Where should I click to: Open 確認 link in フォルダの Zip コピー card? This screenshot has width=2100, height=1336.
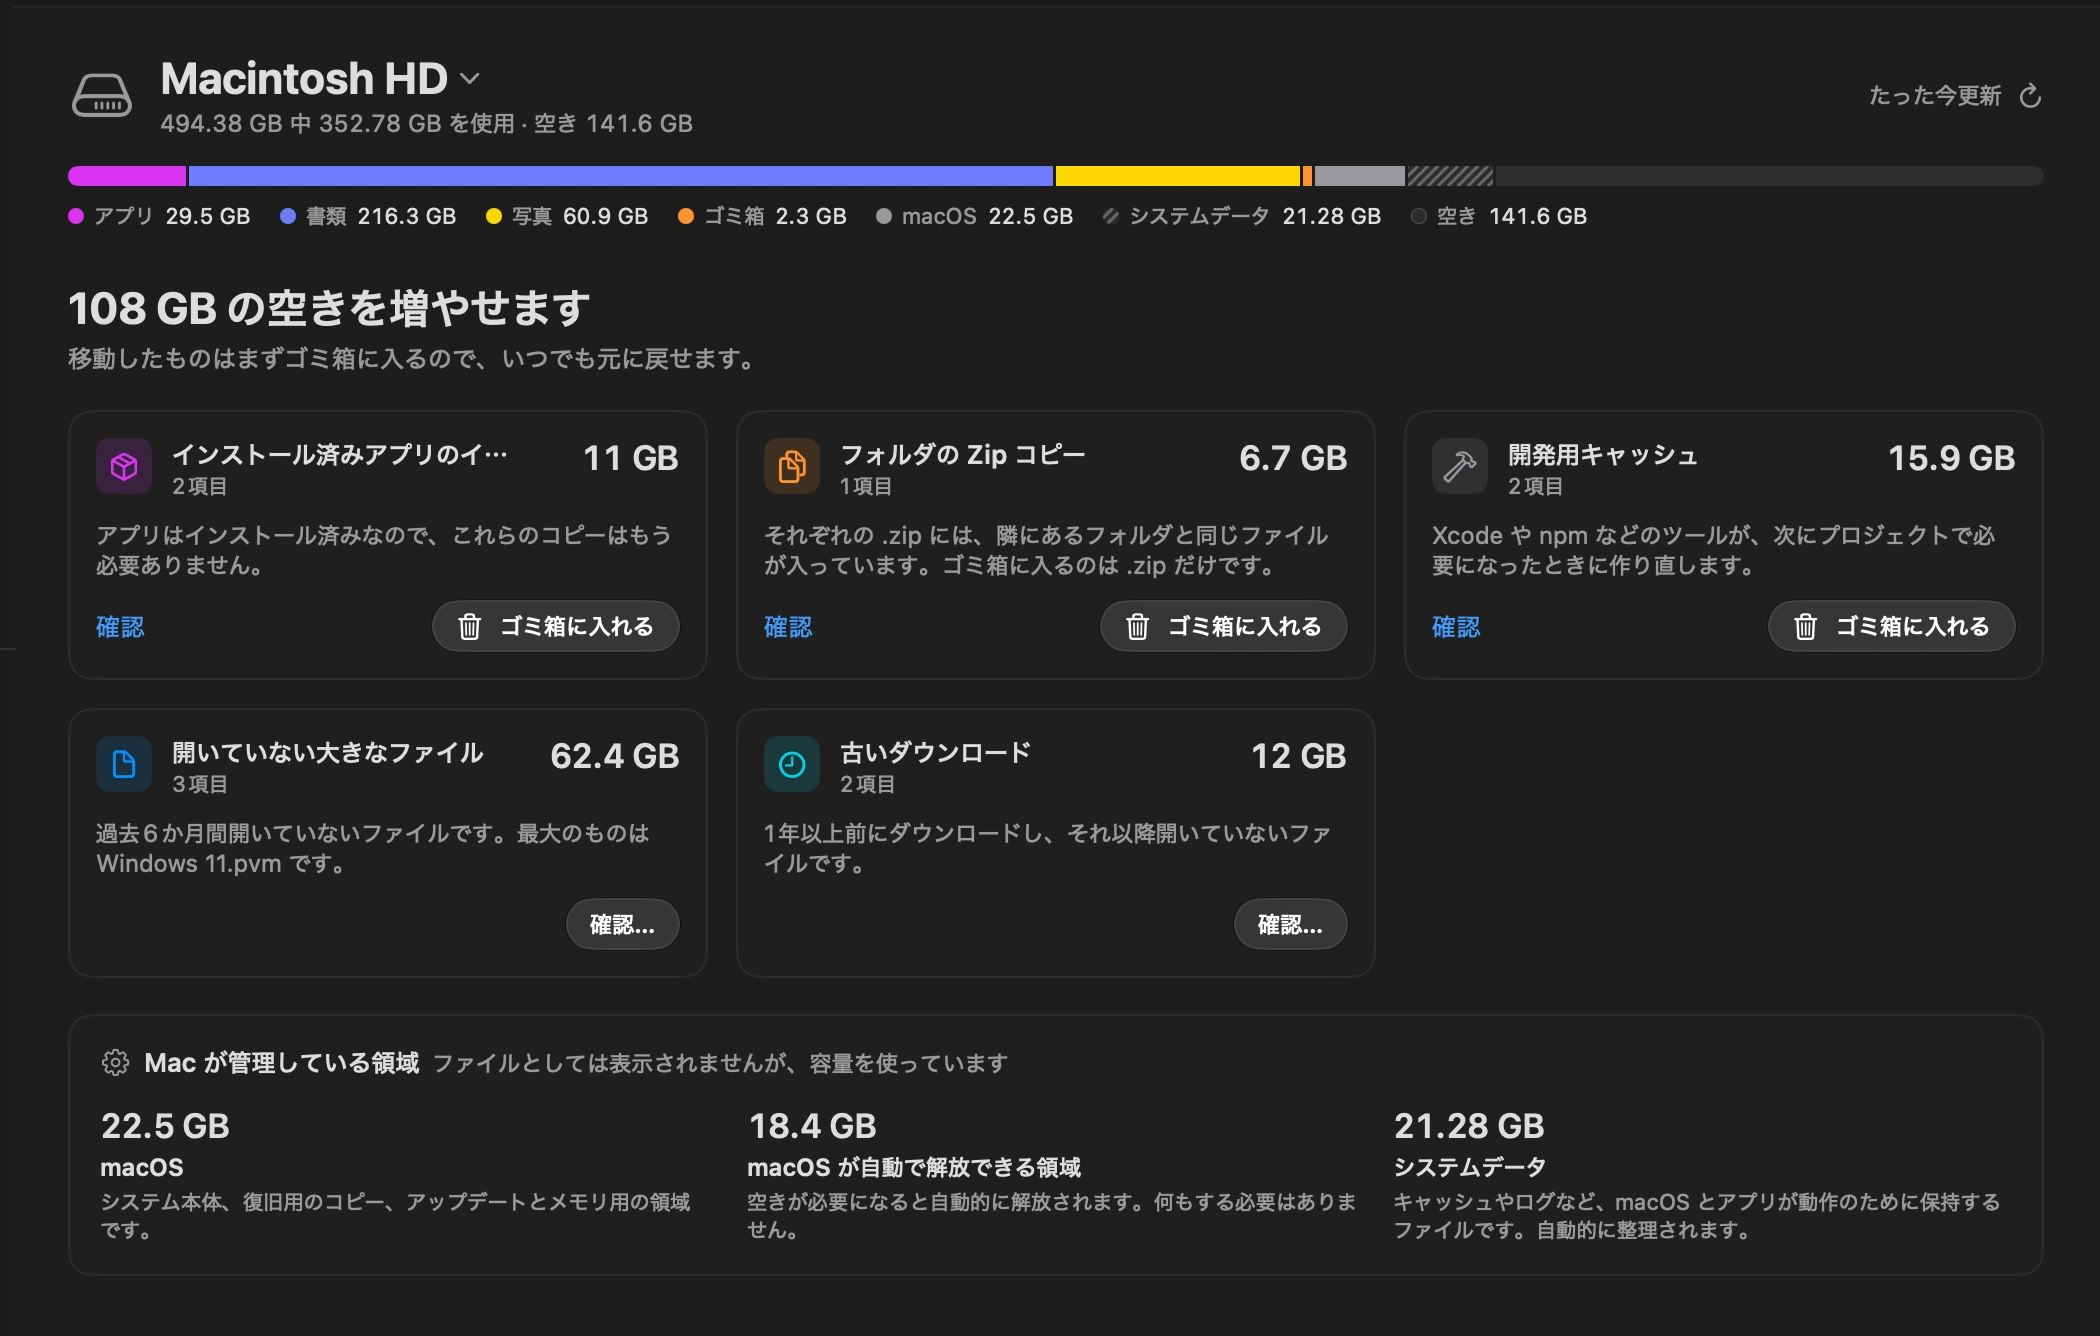(788, 627)
